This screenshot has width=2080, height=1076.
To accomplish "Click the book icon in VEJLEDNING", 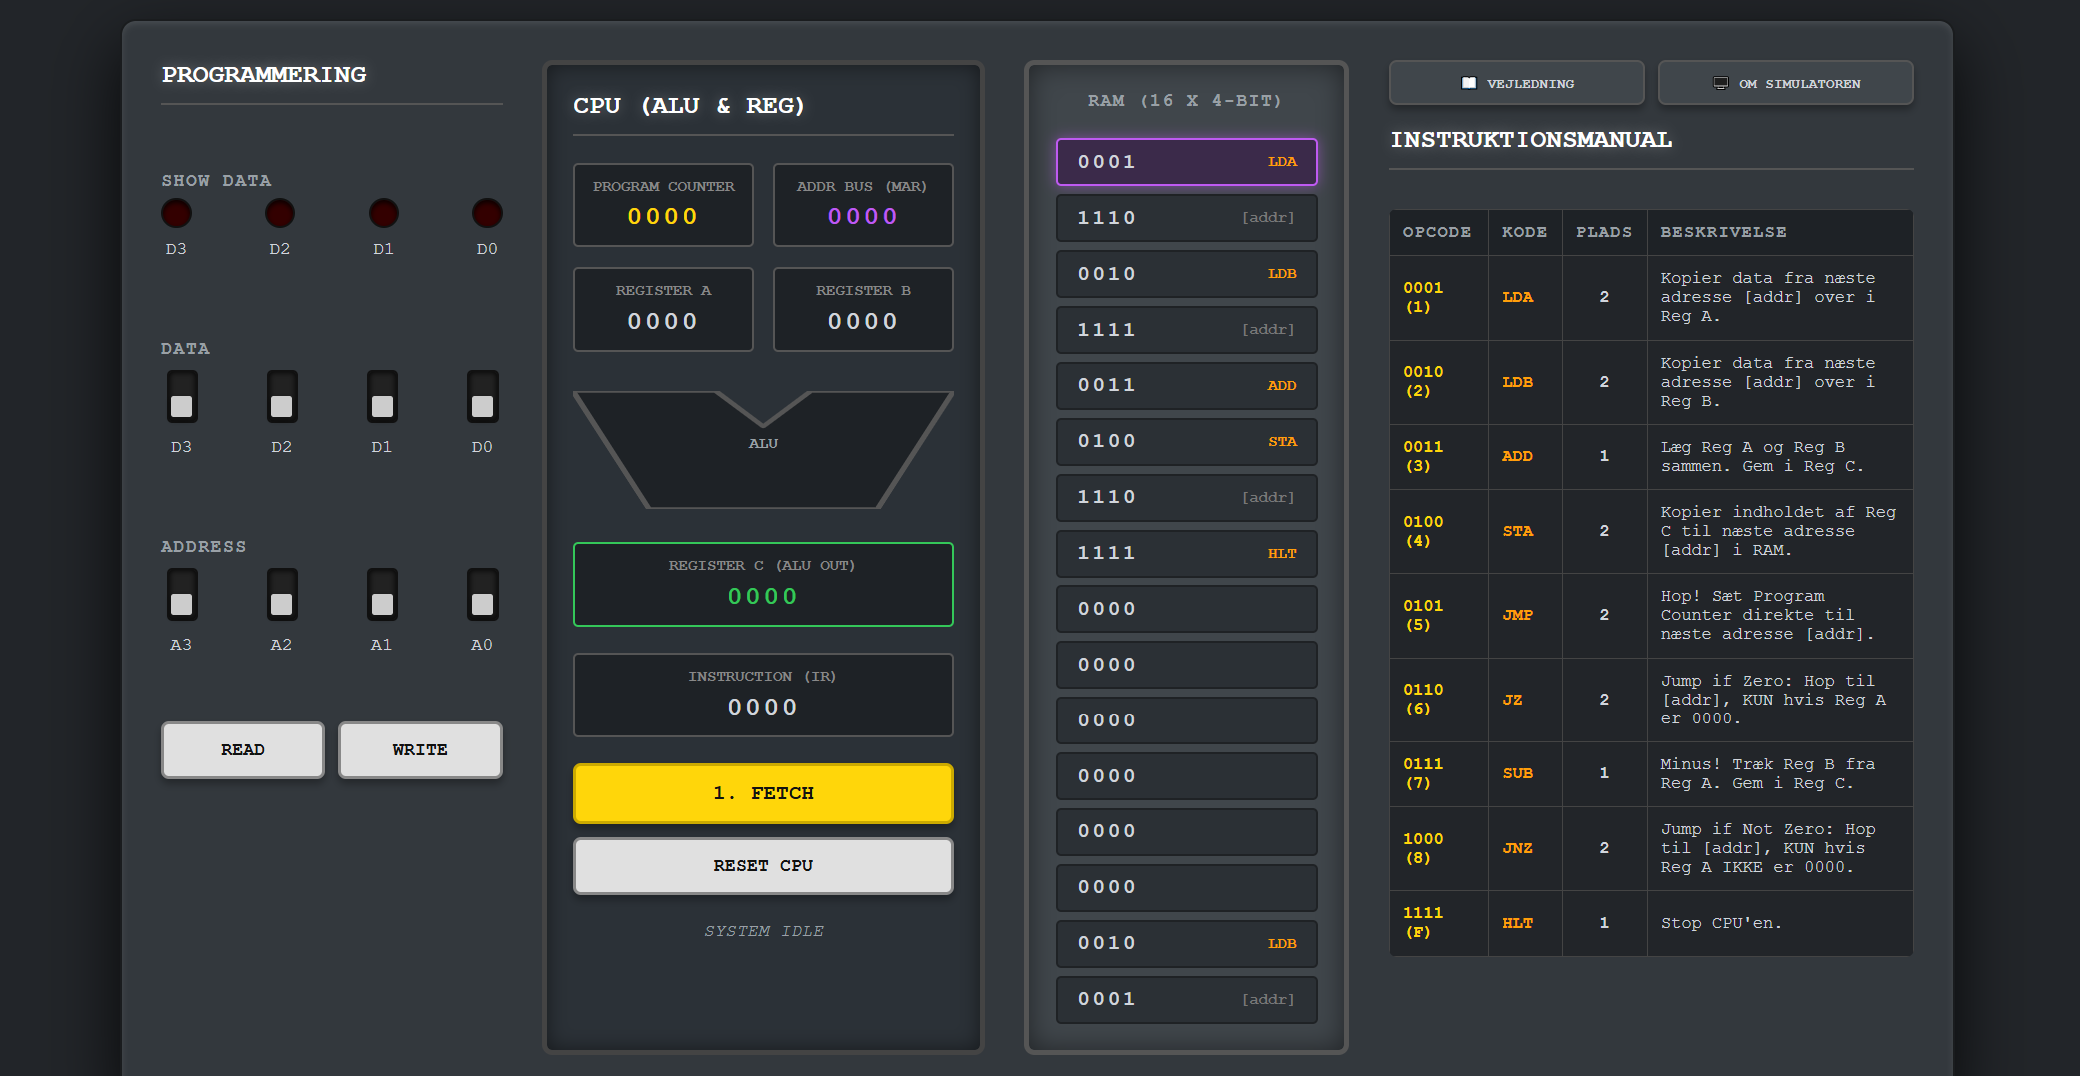I will (1469, 83).
